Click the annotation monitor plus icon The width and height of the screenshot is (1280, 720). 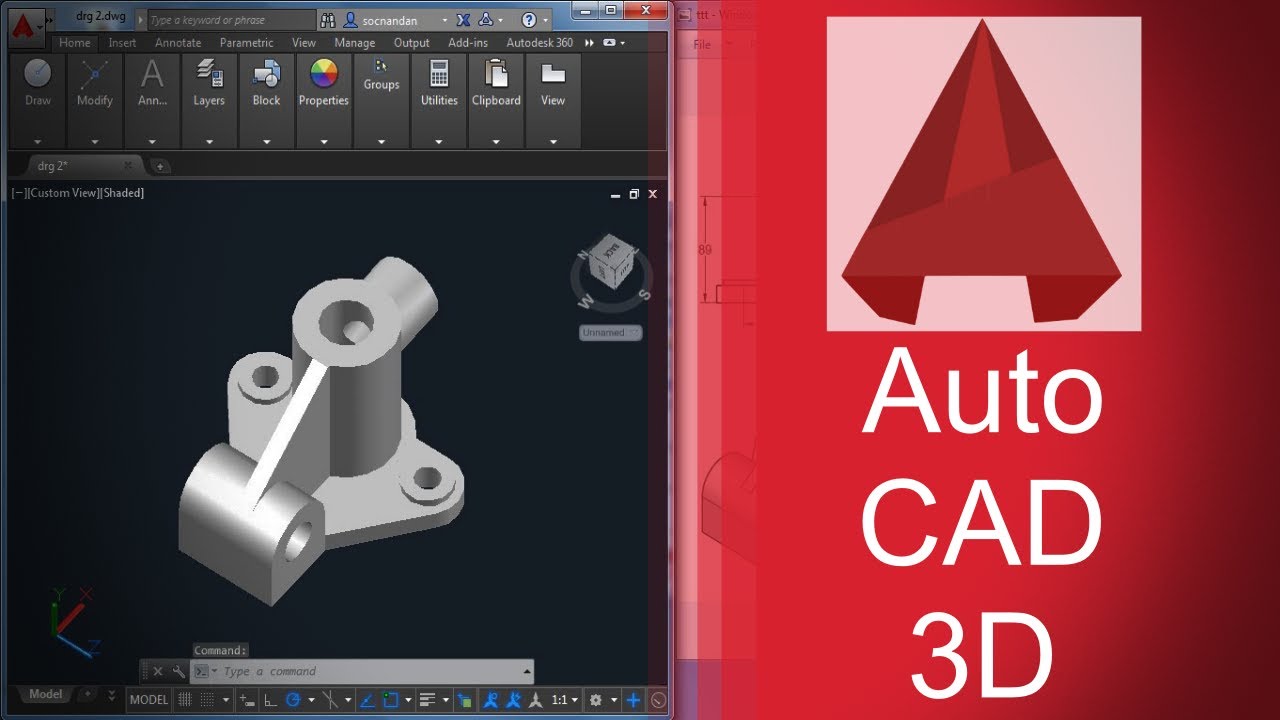point(633,700)
